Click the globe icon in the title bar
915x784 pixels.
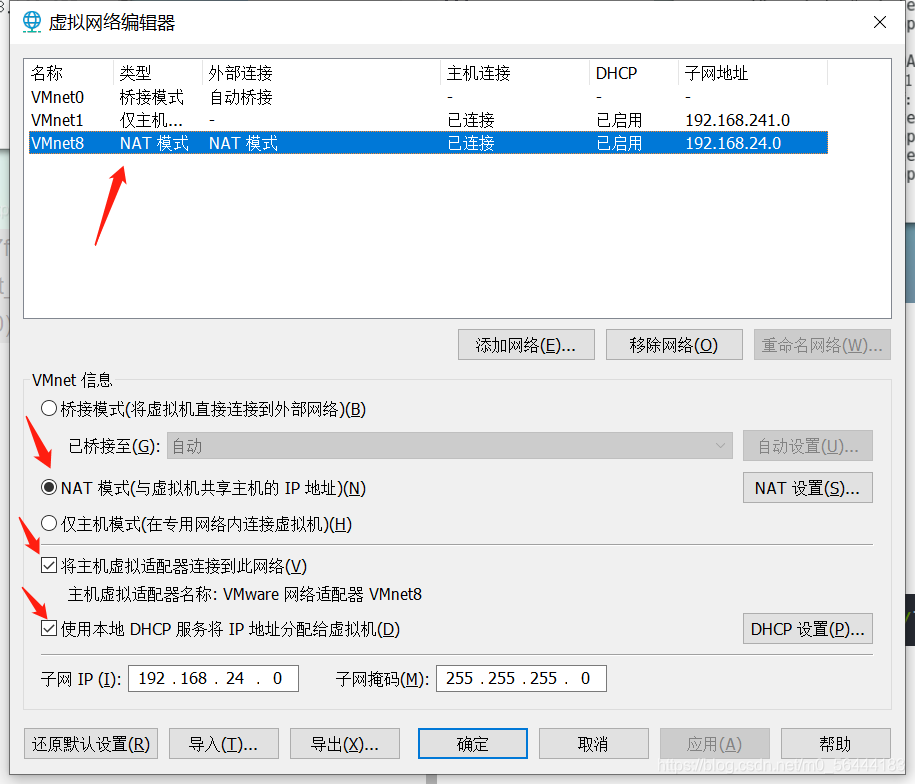click(x=32, y=22)
